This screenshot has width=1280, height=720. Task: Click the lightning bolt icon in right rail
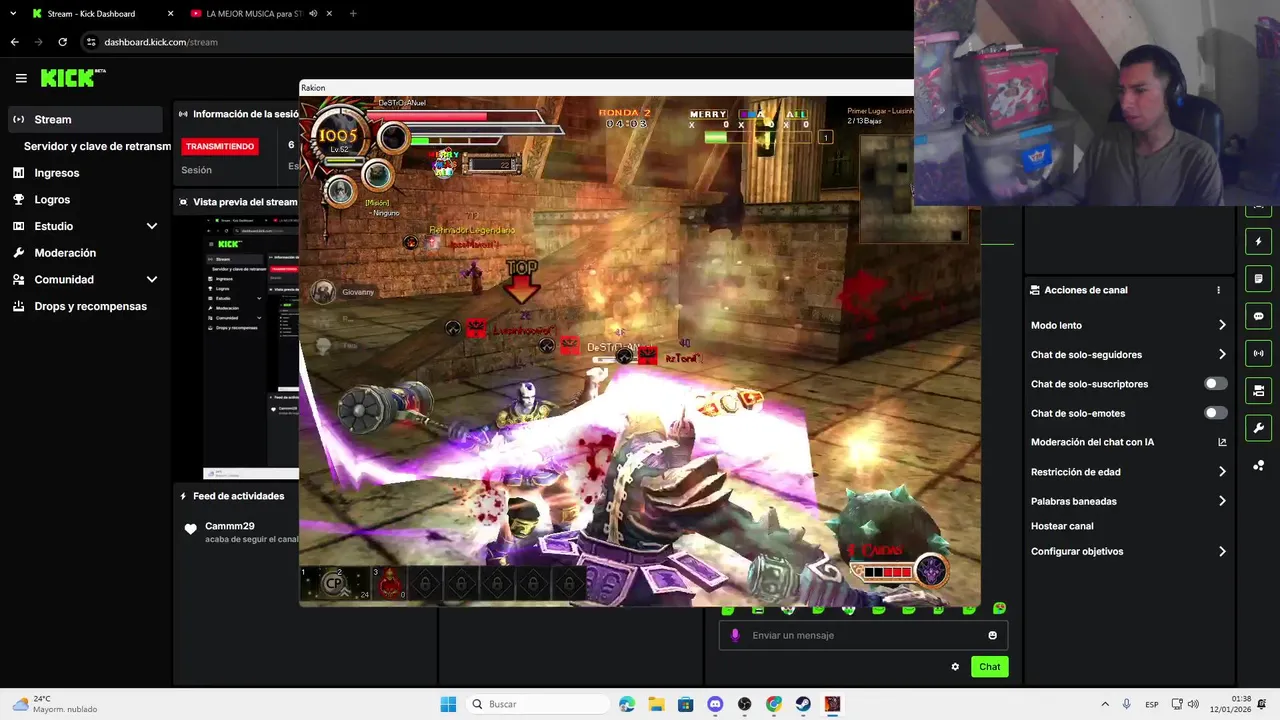pos(1258,242)
